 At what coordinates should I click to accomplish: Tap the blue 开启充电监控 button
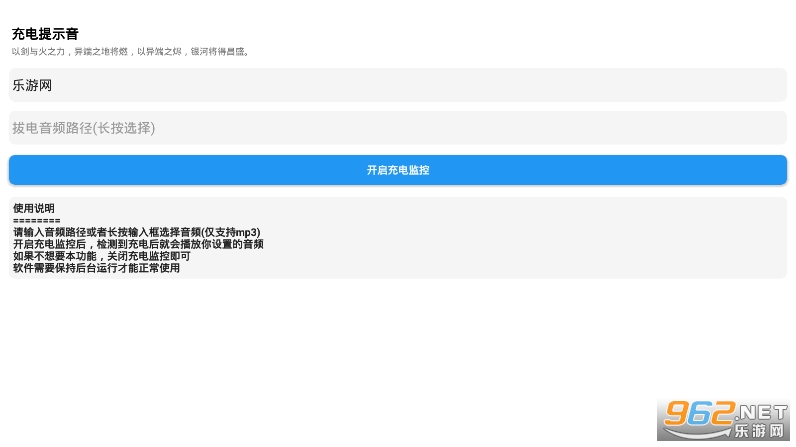[x=398, y=170]
